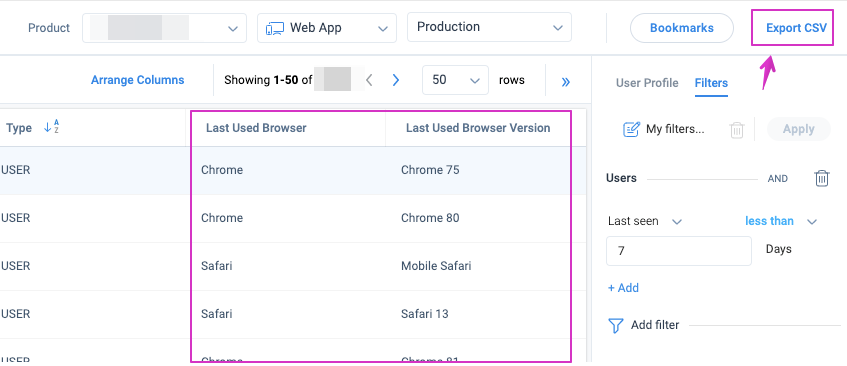
Task: Go to previous page arrow
Action: click(369, 80)
